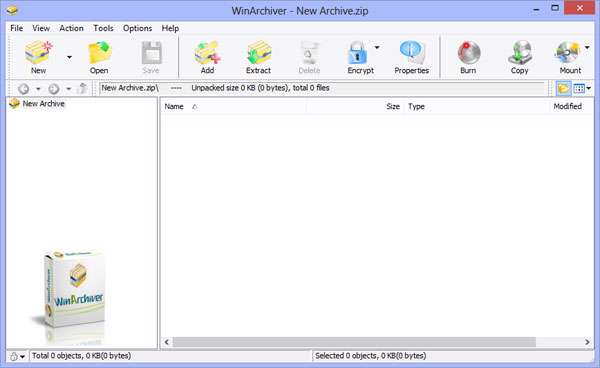This screenshot has width=600, height=368.
Task: Open the Tools menu
Action: (103, 28)
